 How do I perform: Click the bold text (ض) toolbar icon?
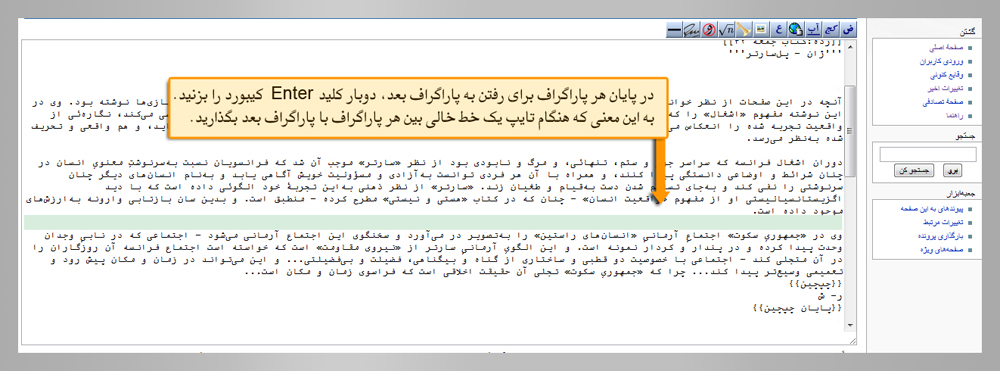tap(848, 29)
